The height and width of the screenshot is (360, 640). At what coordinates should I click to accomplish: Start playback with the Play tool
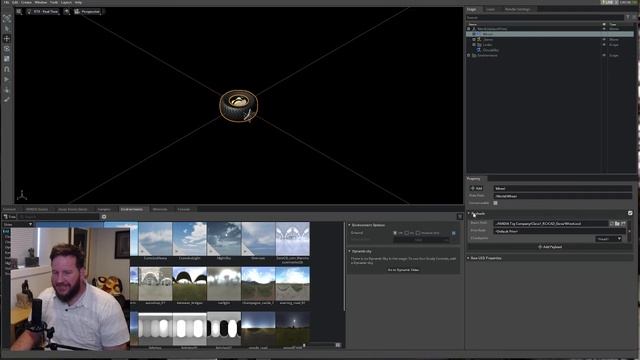[x=7, y=79]
